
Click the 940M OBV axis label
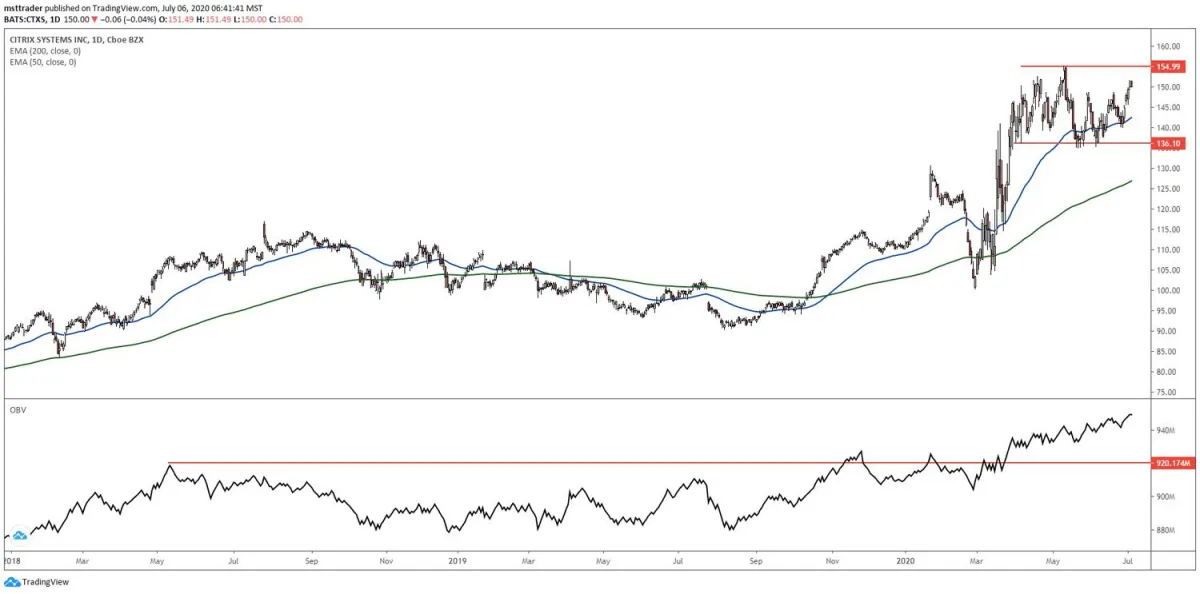point(1166,430)
